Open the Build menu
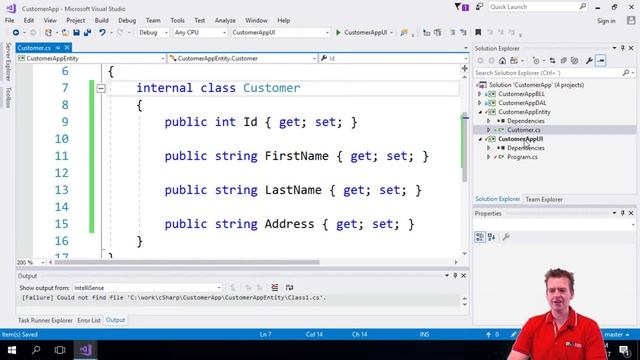640x360 pixels. click(x=102, y=20)
